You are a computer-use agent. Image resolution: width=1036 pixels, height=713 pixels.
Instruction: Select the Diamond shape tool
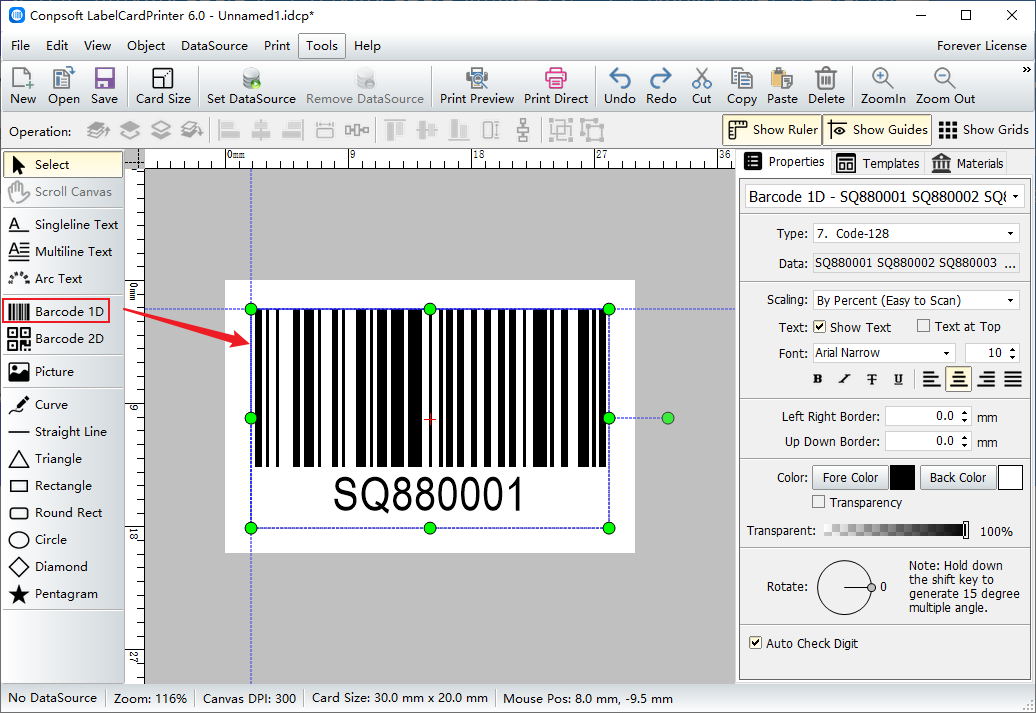click(63, 567)
